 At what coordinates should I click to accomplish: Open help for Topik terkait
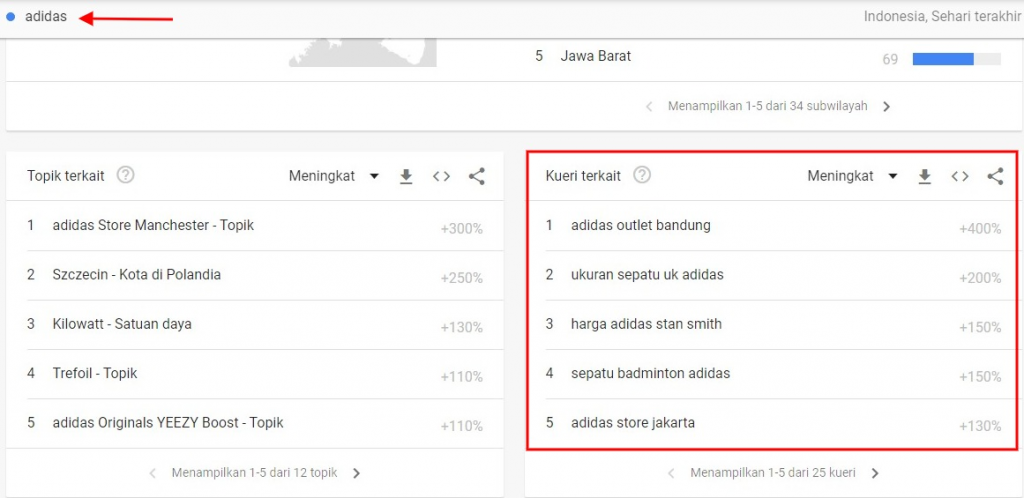tap(125, 176)
